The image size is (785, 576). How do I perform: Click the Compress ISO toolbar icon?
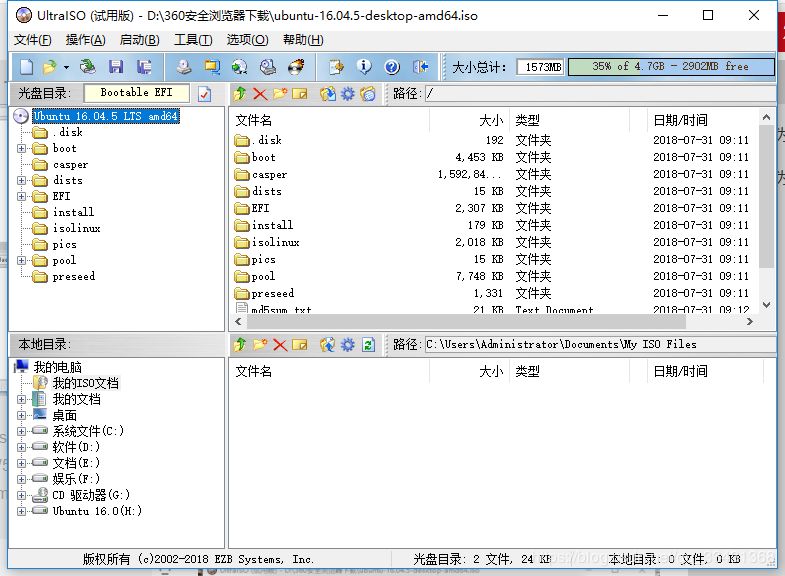[212, 67]
